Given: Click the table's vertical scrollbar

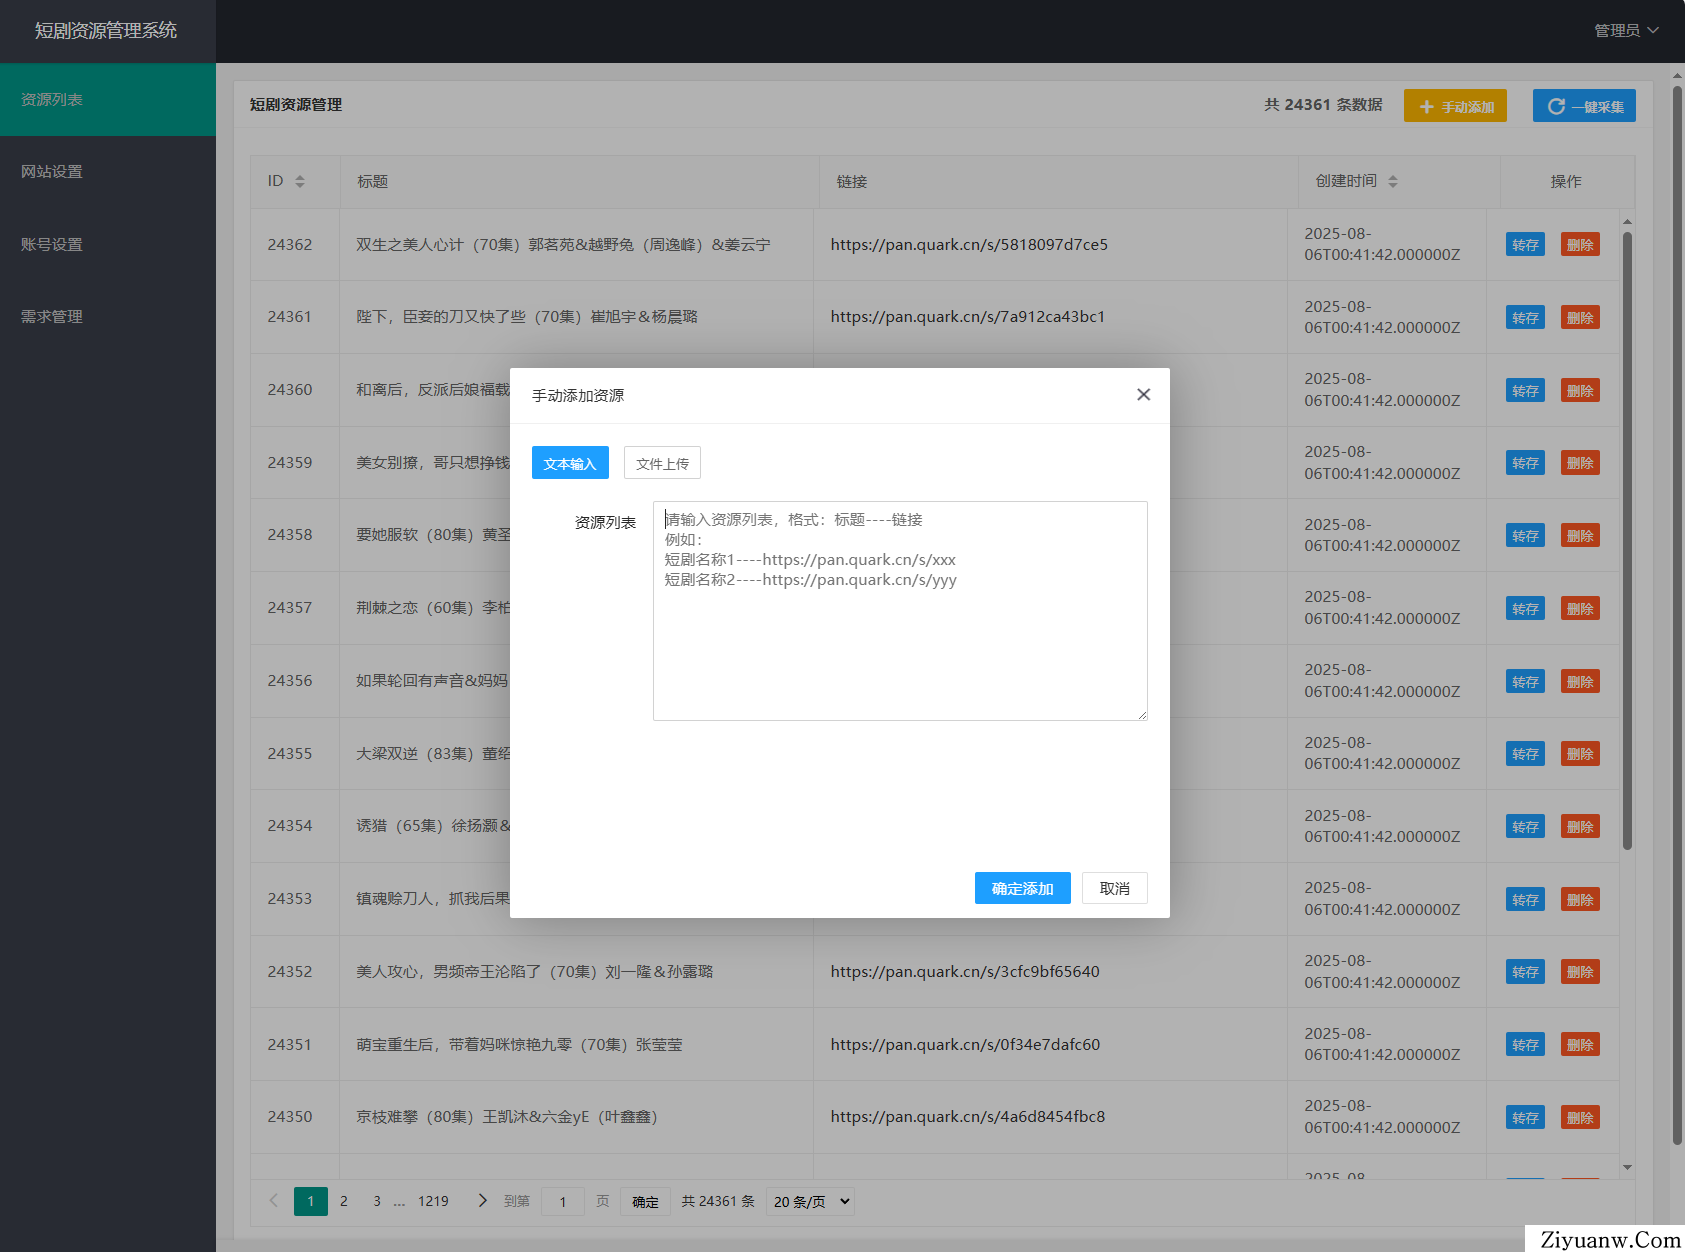Looking at the screenshot, I should 1627,540.
